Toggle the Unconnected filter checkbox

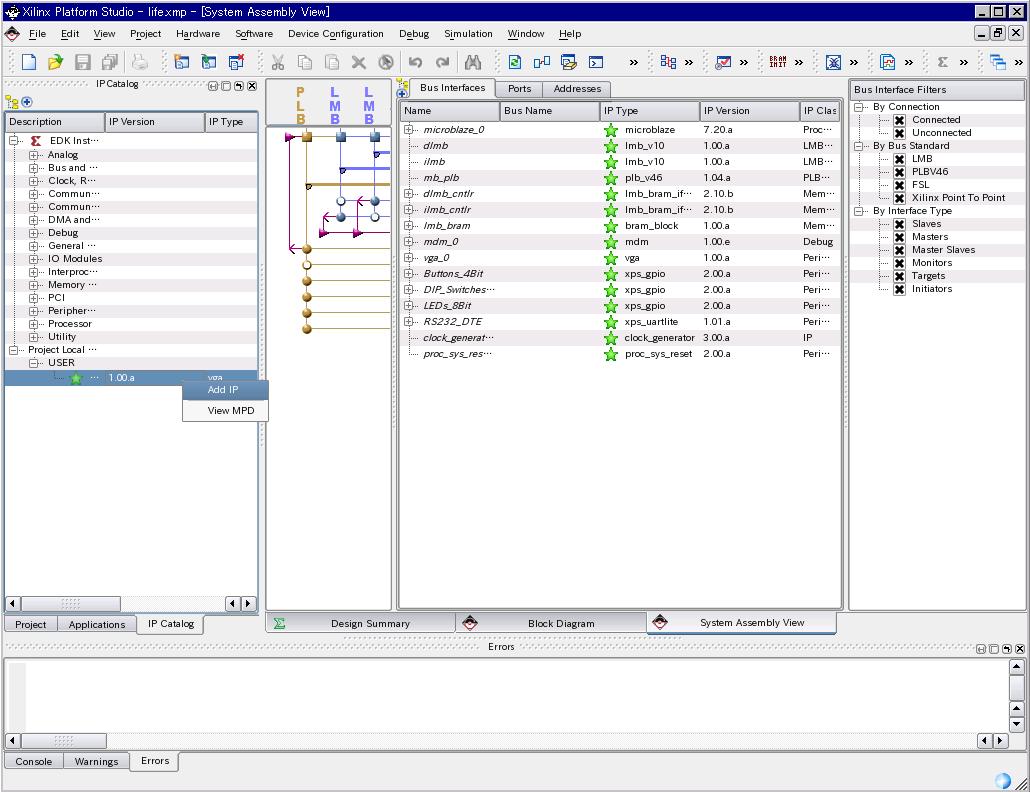pyautogui.click(x=899, y=133)
